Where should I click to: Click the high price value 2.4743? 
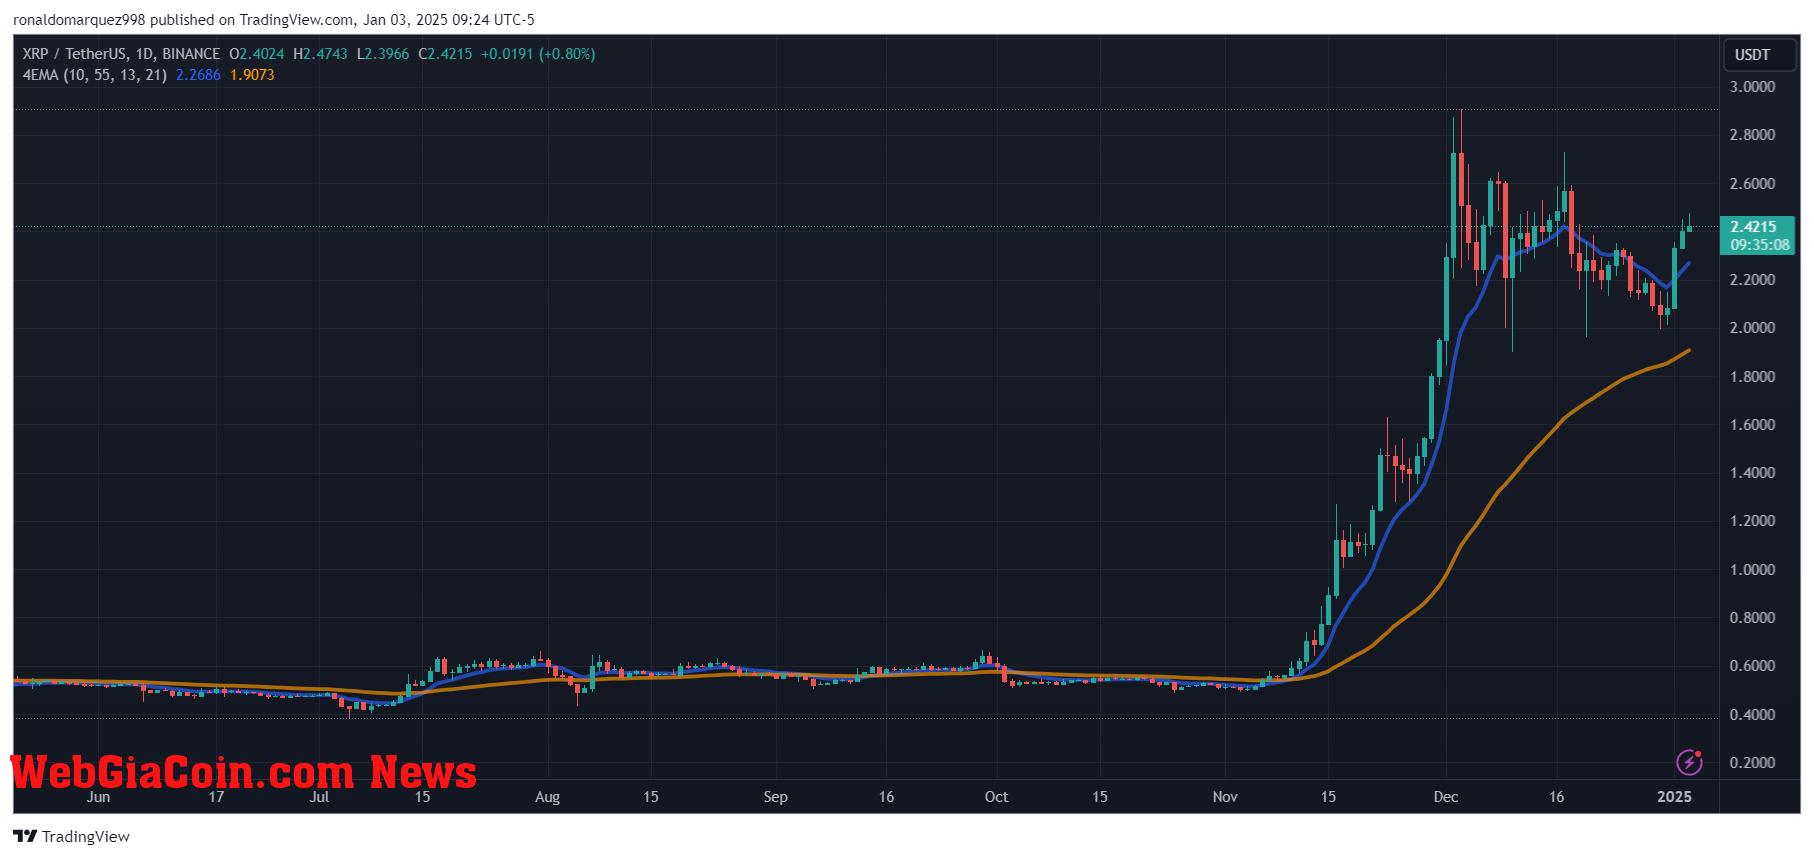point(326,54)
